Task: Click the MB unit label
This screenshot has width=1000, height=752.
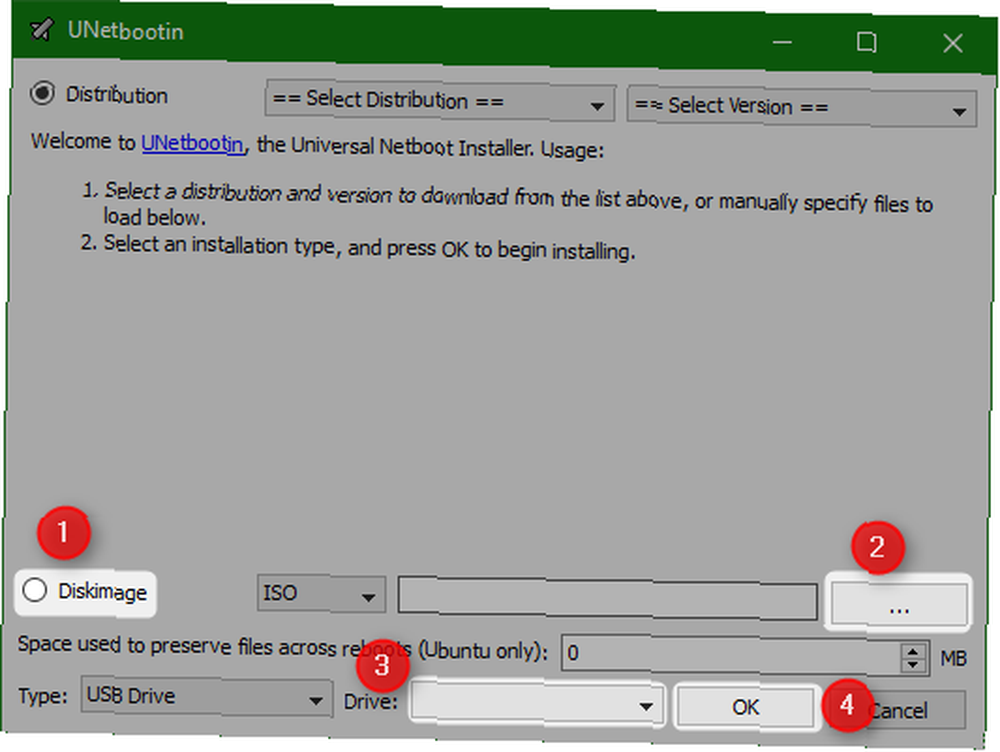Action: click(x=953, y=658)
